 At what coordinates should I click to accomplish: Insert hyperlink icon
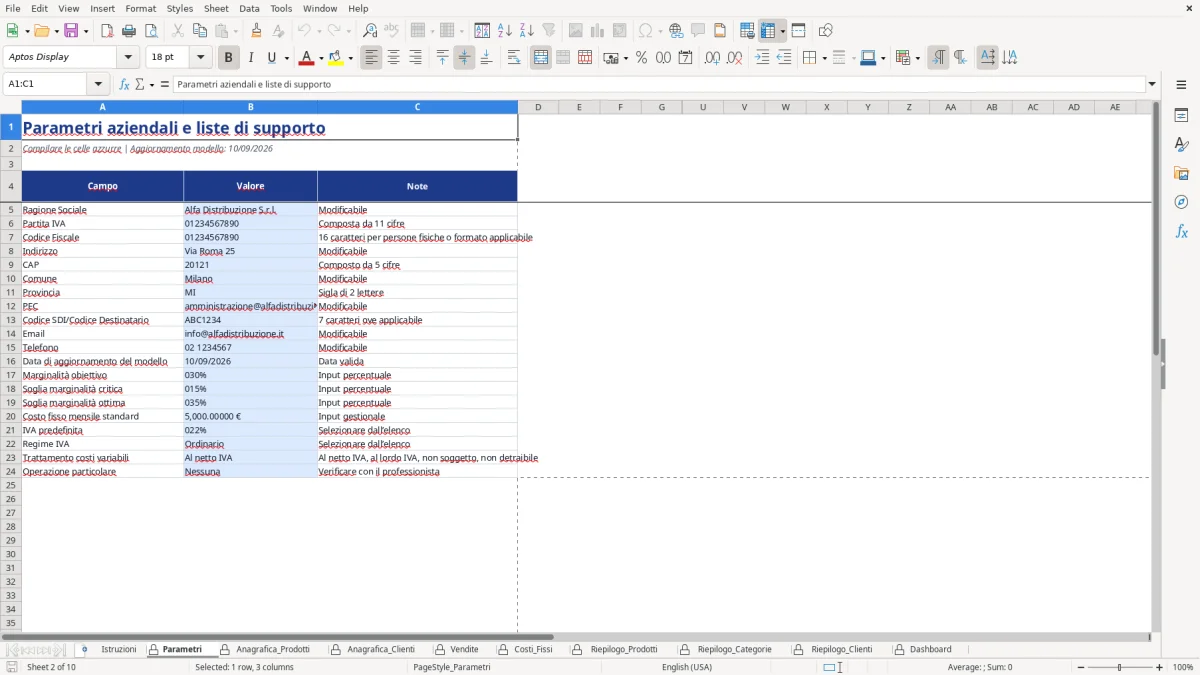click(x=676, y=31)
